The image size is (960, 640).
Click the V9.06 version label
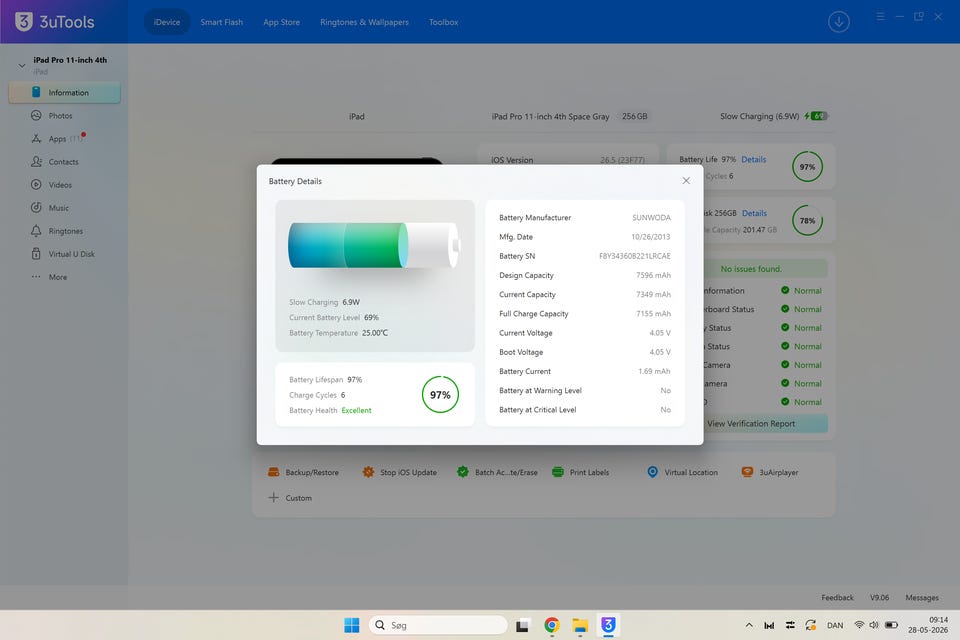tap(879, 597)
